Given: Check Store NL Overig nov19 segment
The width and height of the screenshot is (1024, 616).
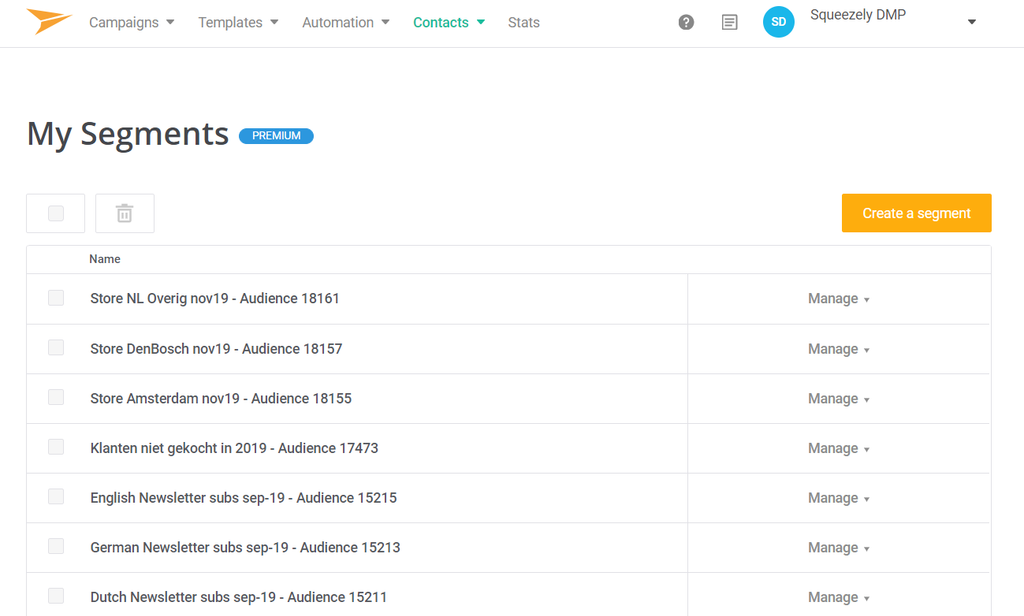Looking at the screenshot, I should tap(56, 298).
